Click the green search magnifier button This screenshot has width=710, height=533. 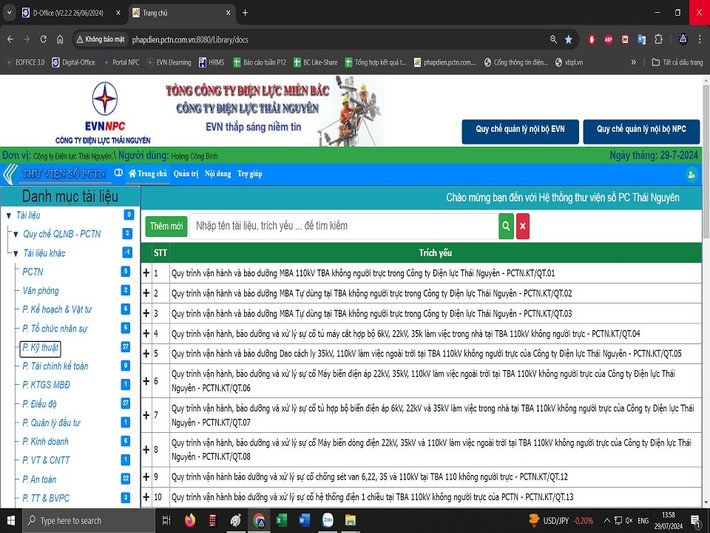pos(506,226)
